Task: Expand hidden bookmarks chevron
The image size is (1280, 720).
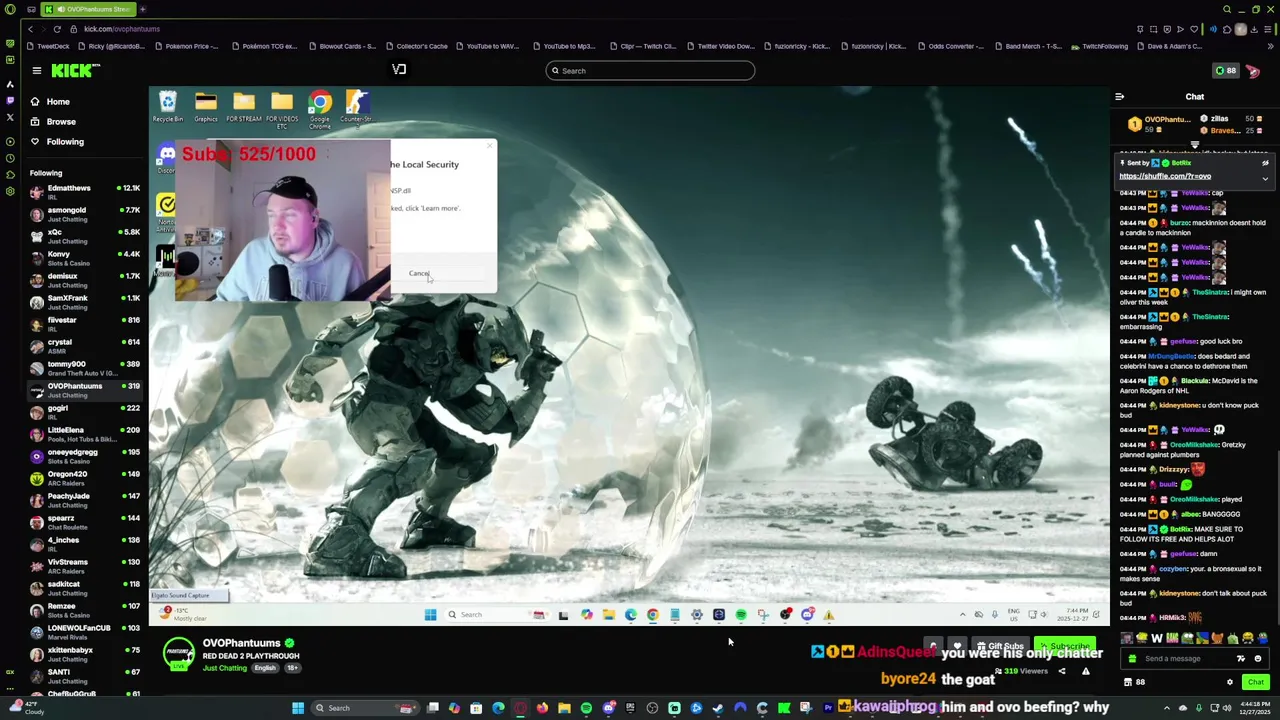Action: click(1271, 46)
